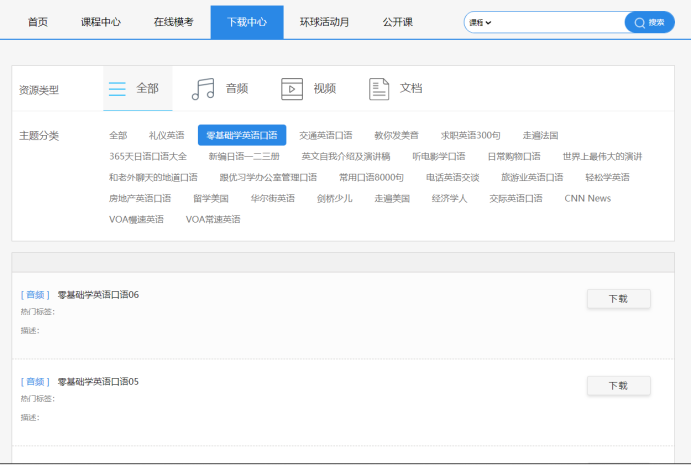Choose 新编日语一二三册 topic

click(244, 156)
